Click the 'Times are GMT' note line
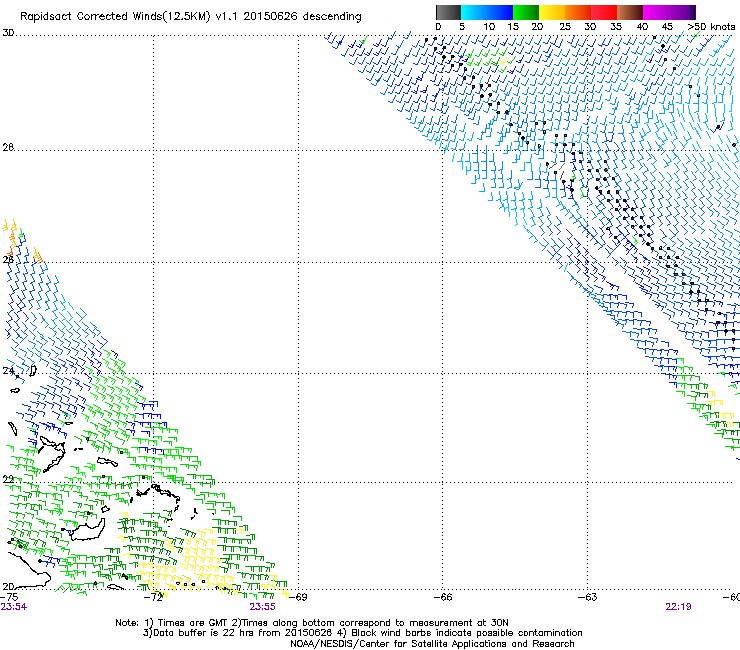Screen dimensions: 740x650 [312, 623]
